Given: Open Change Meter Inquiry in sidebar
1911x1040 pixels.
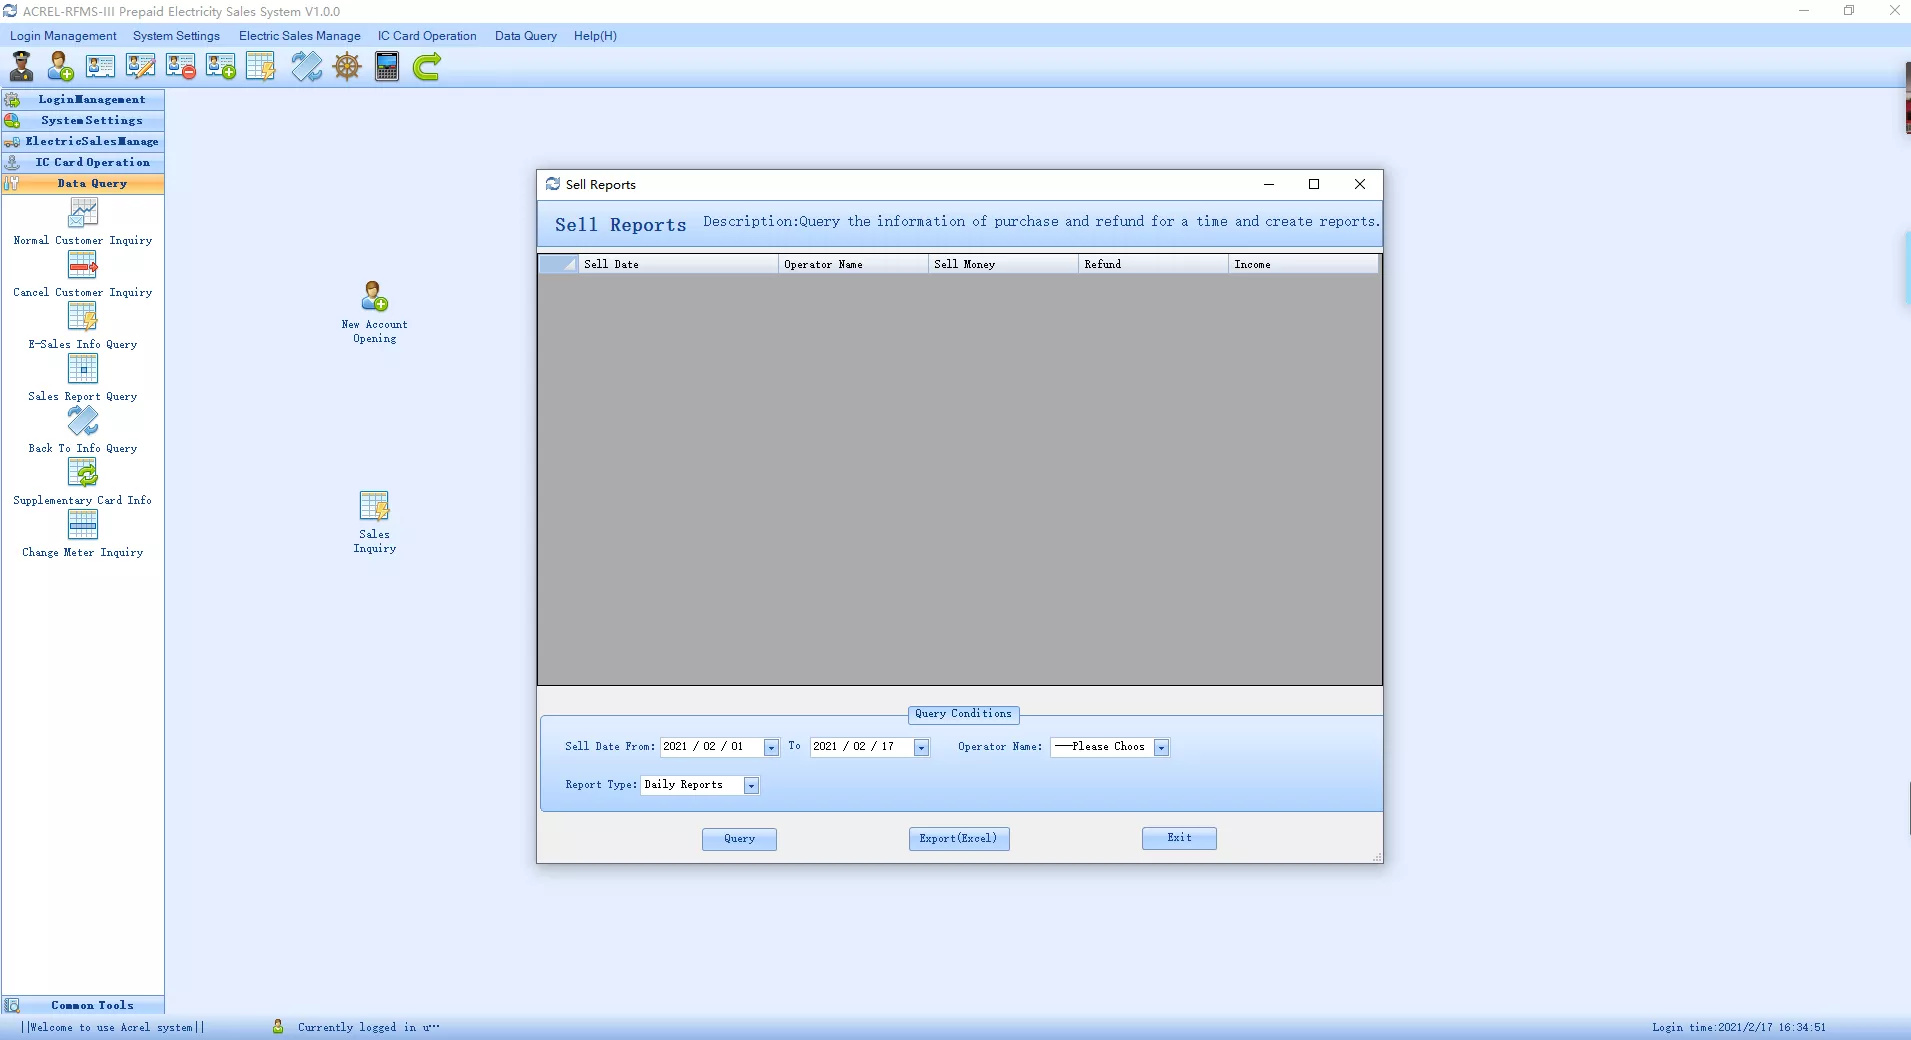Looking at the screenshot, I should pos(83,534).
